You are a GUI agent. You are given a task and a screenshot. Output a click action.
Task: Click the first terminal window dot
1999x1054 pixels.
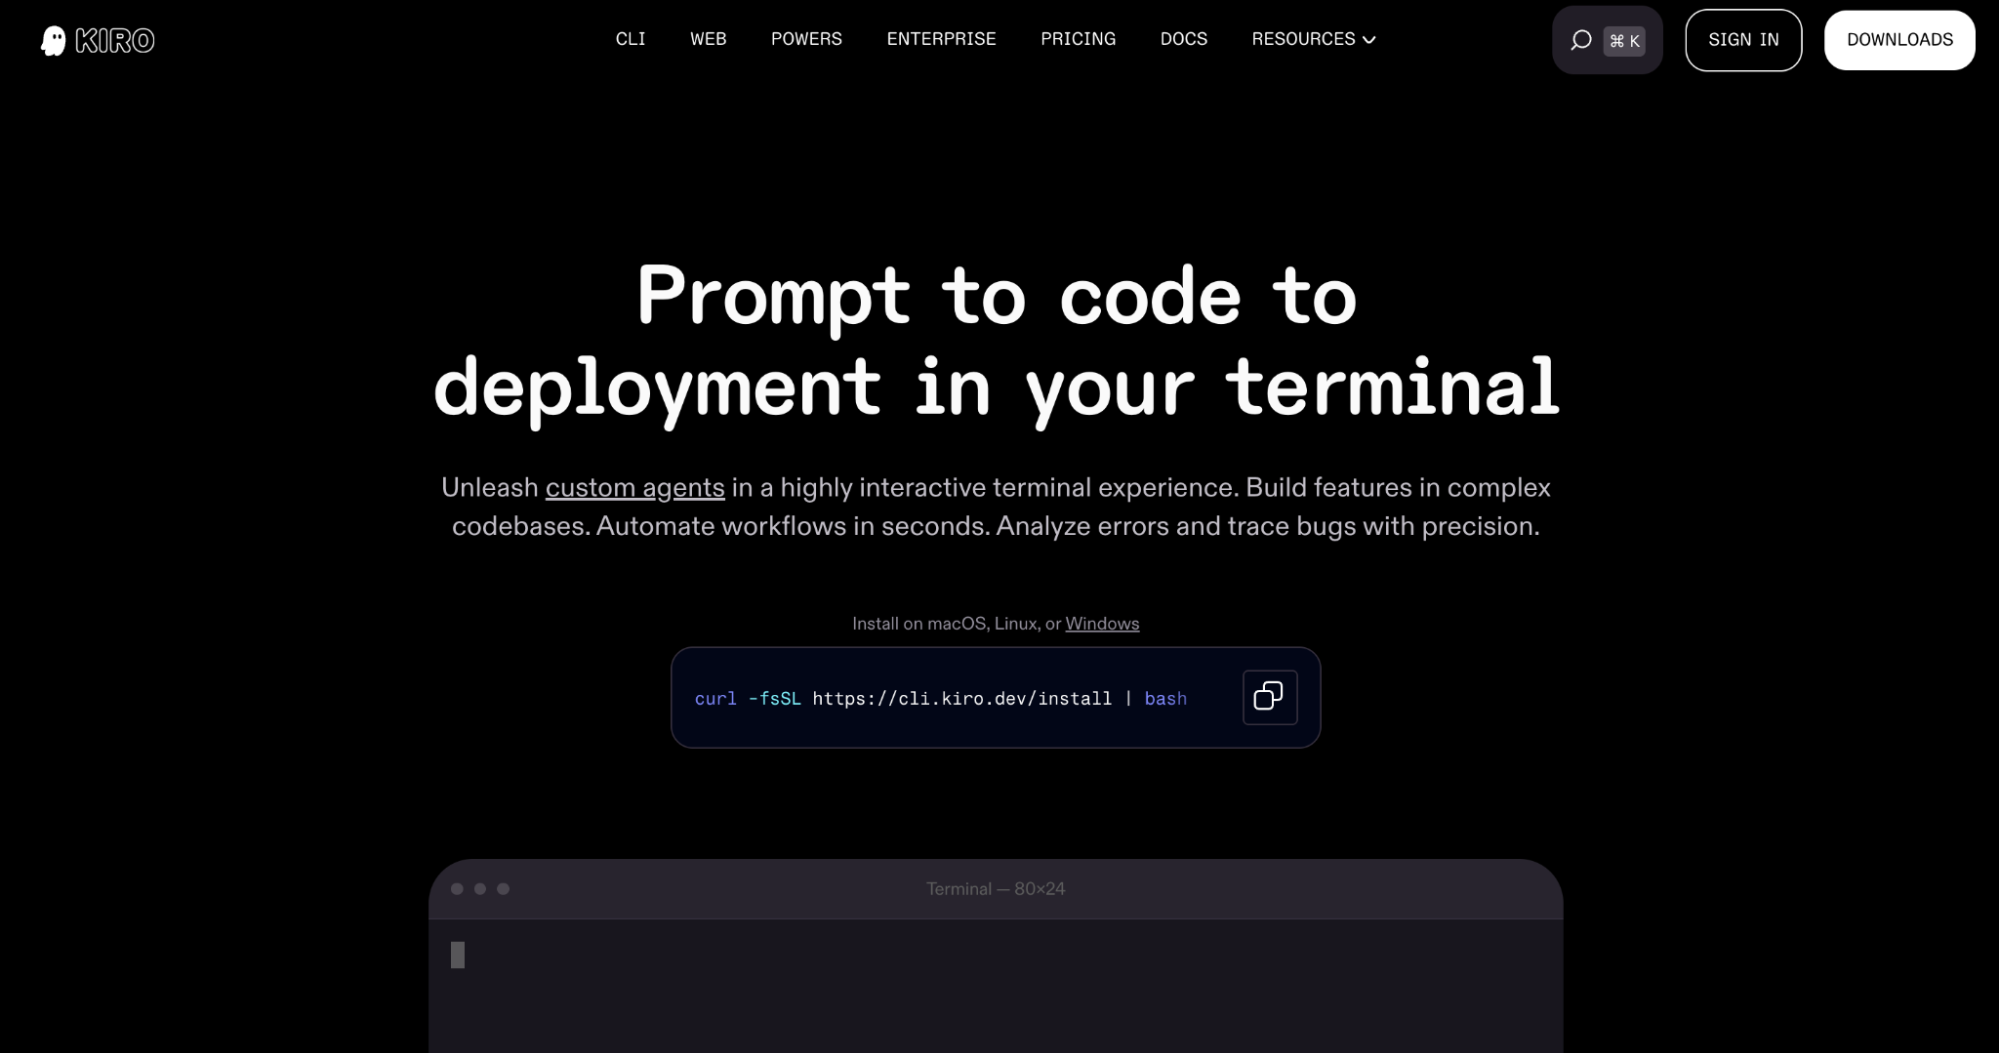point(457,889)
